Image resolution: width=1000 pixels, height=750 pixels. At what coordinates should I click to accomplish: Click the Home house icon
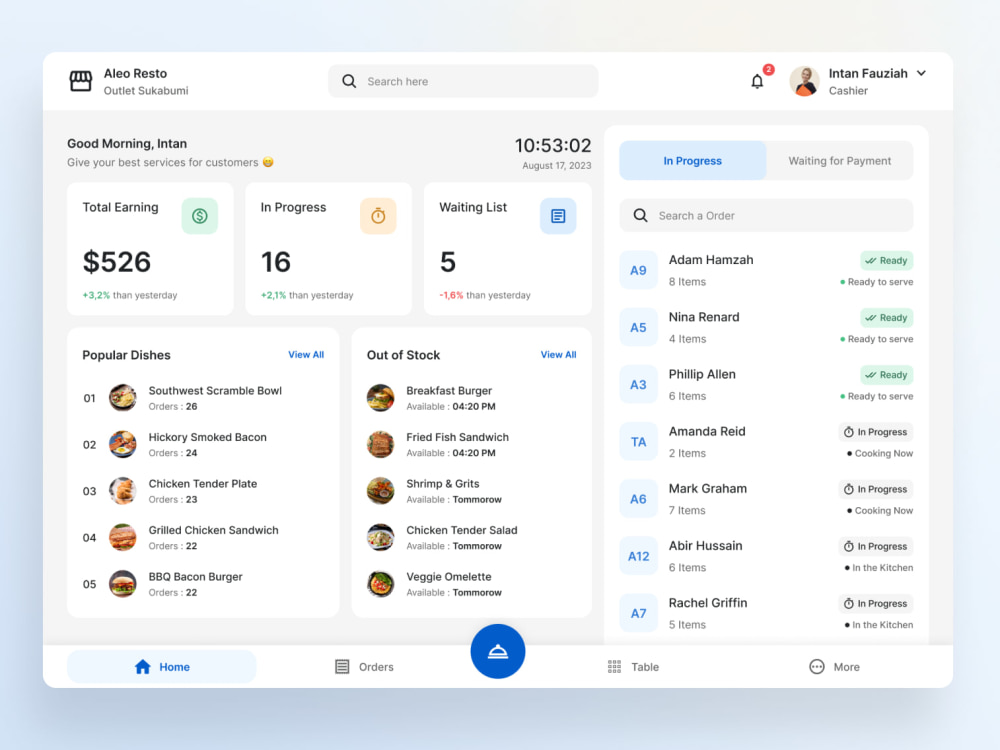pos(142,666)
